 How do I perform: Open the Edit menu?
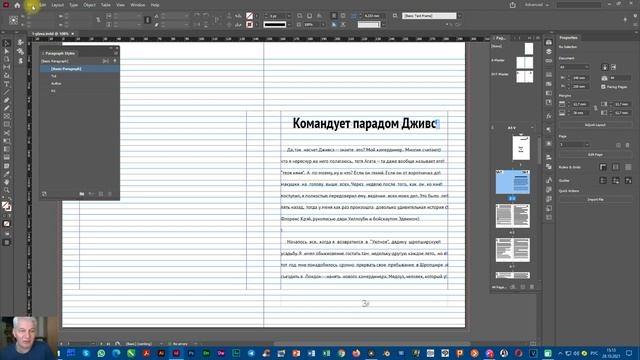pos(42,5)
